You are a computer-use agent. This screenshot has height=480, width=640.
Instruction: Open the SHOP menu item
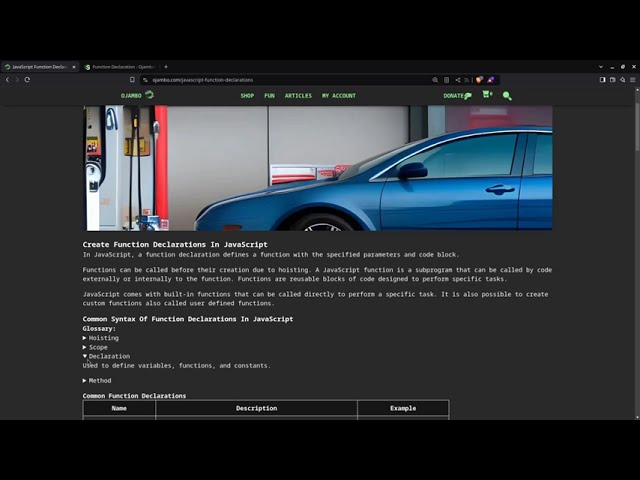(247, 96)
